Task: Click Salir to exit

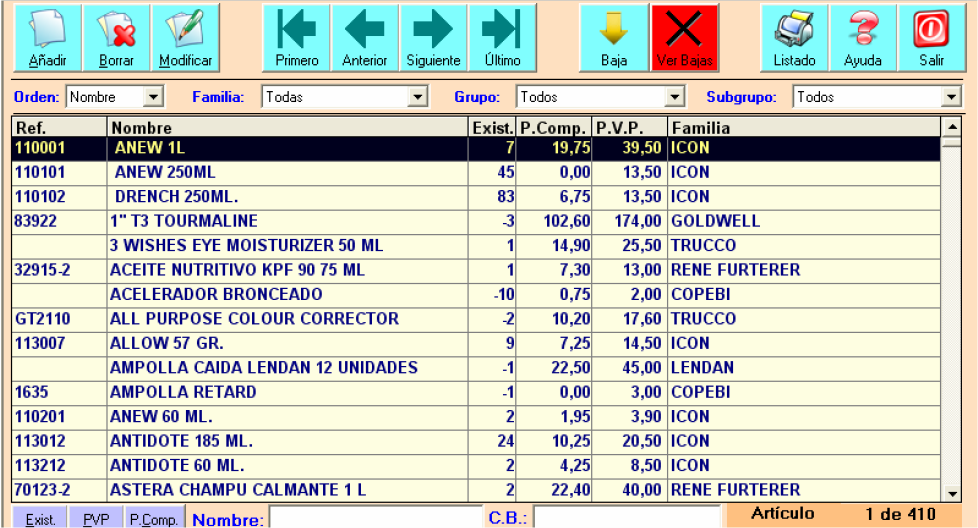Action: tap(931, 37)
